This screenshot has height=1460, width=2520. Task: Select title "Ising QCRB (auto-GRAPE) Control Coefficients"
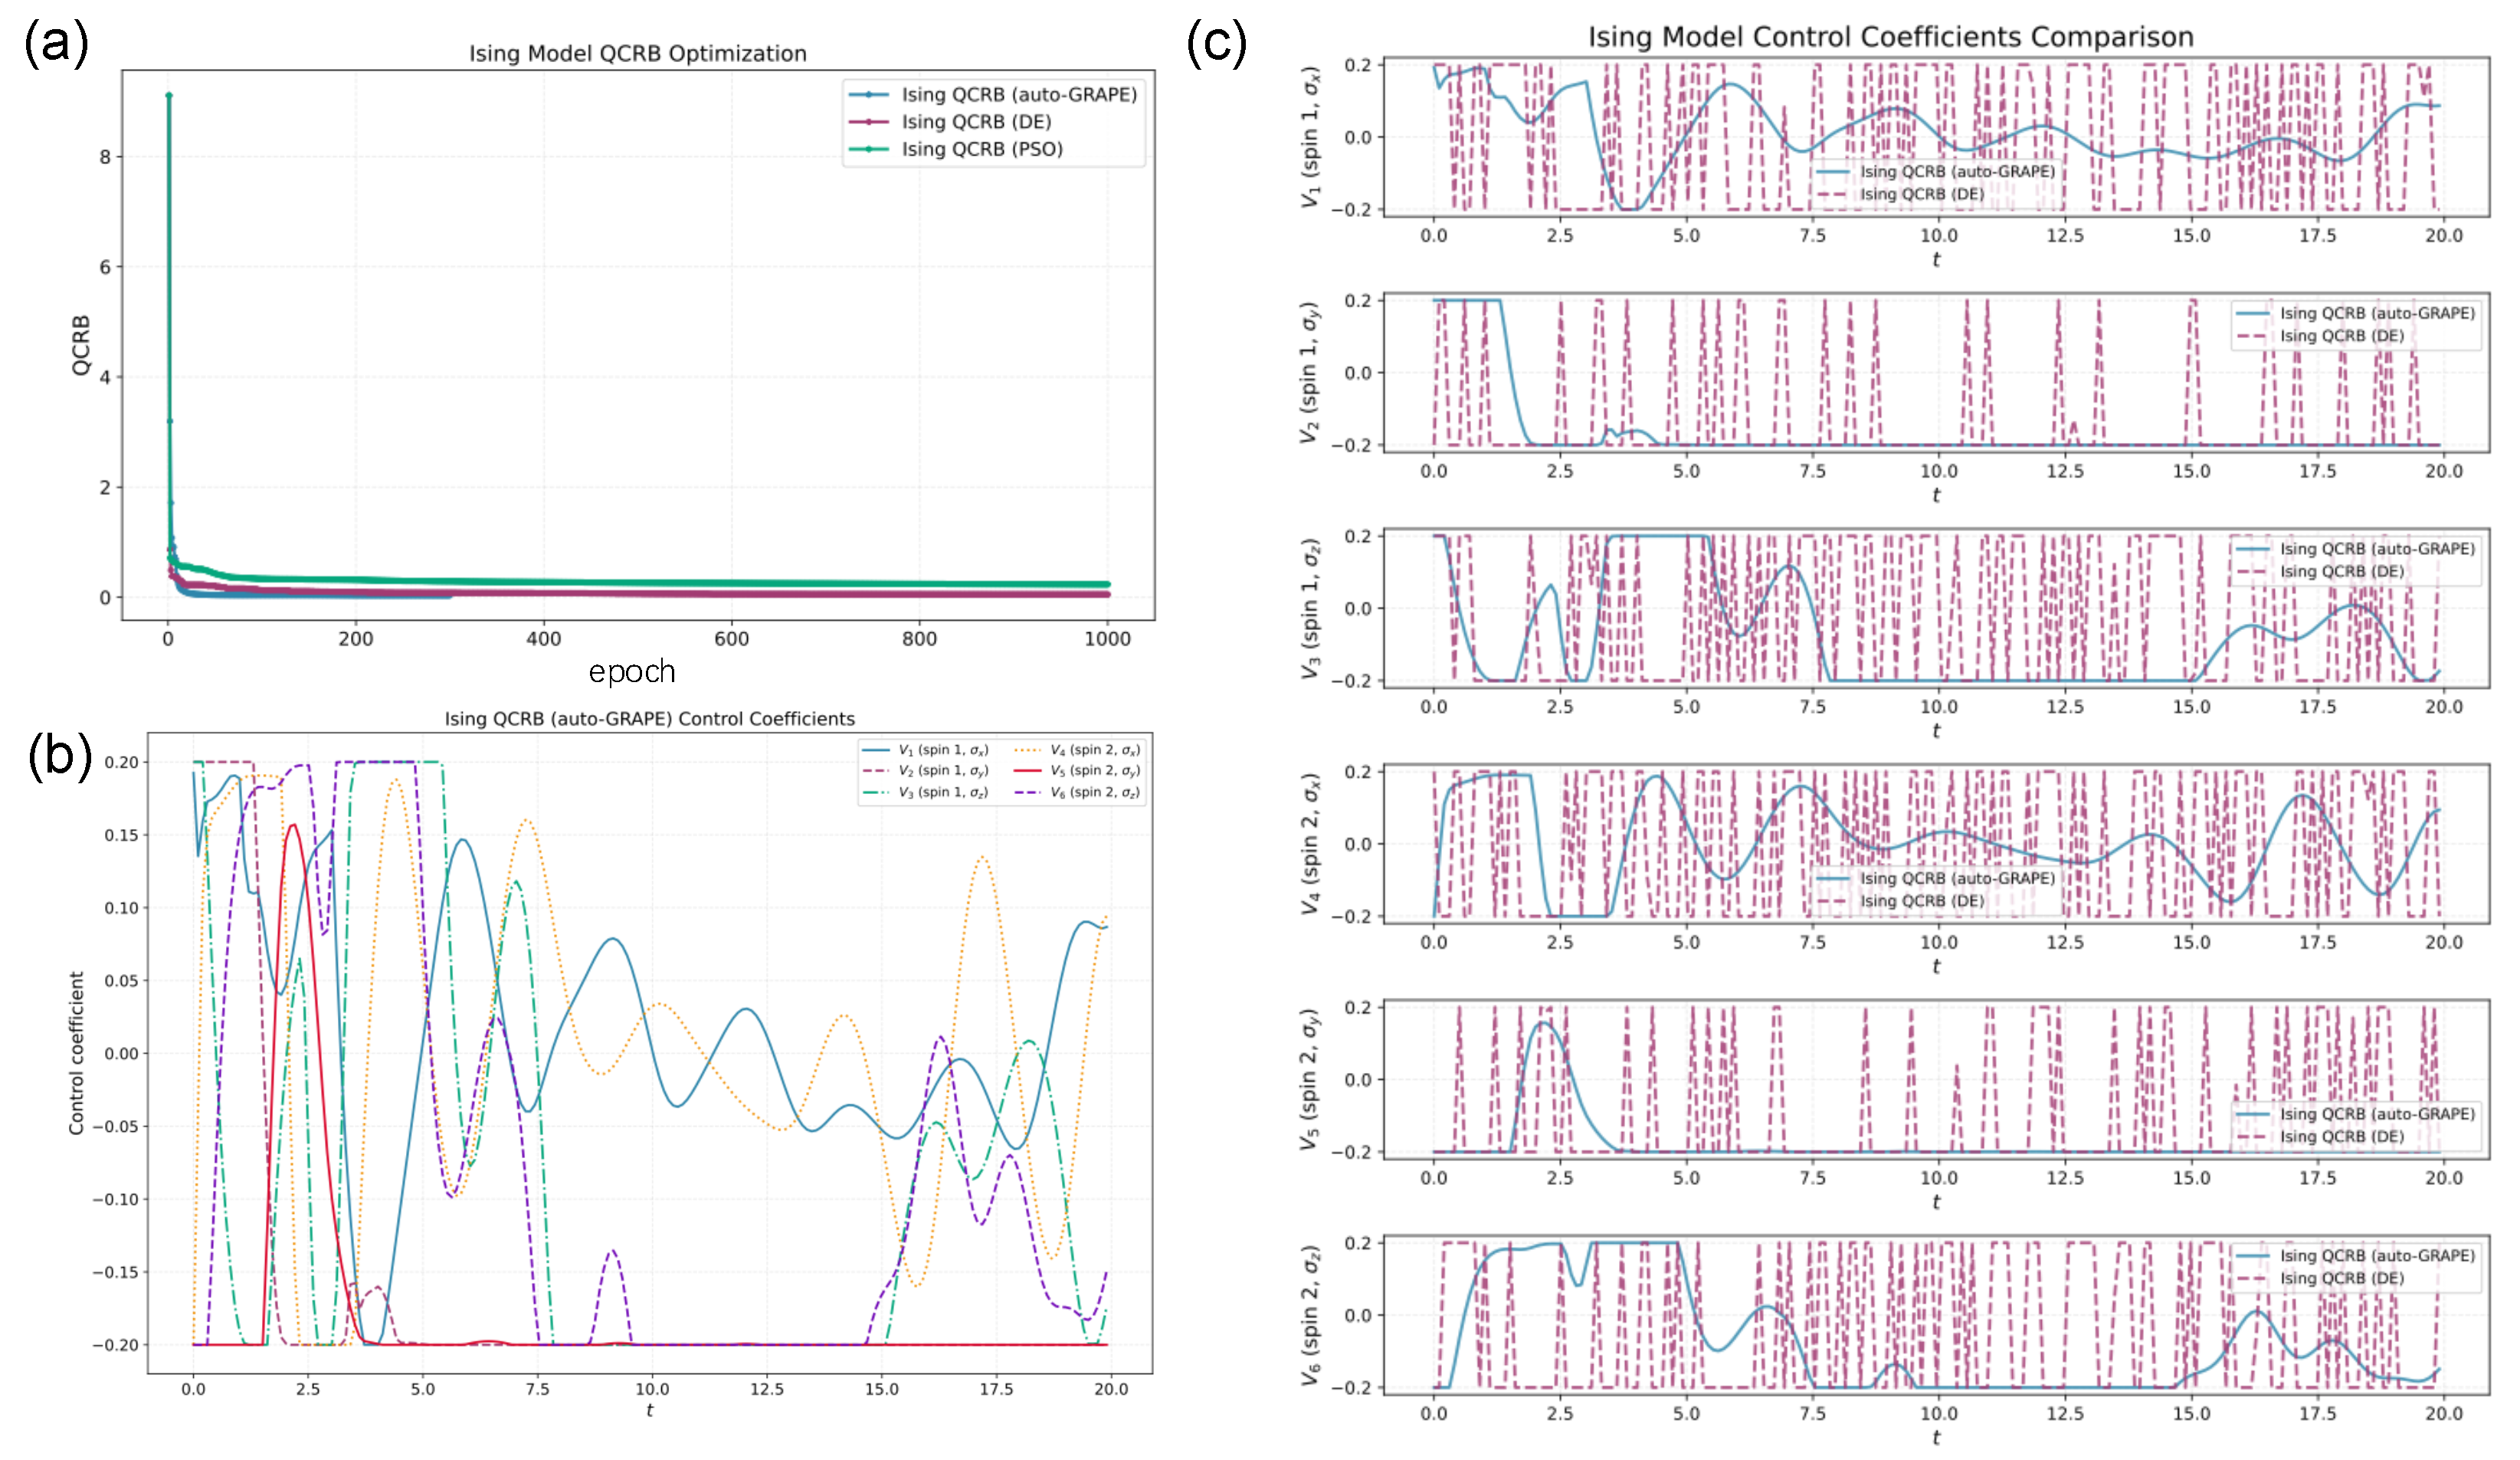pos(650,719)
